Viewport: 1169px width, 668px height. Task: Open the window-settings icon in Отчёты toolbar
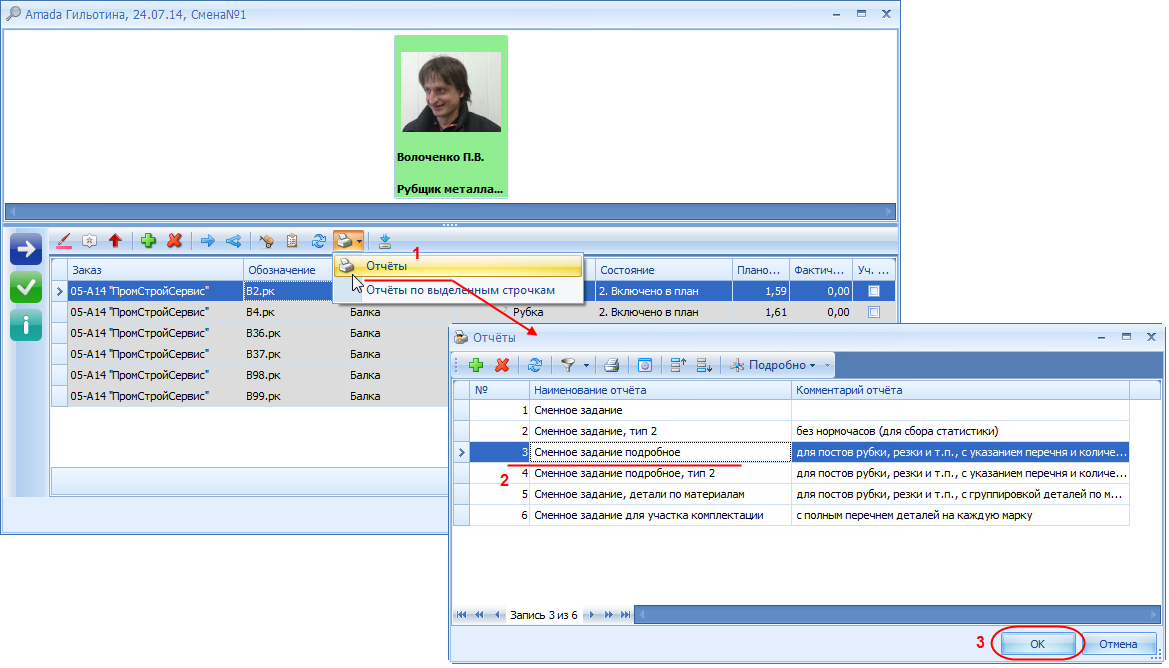[x=645, y=365]
